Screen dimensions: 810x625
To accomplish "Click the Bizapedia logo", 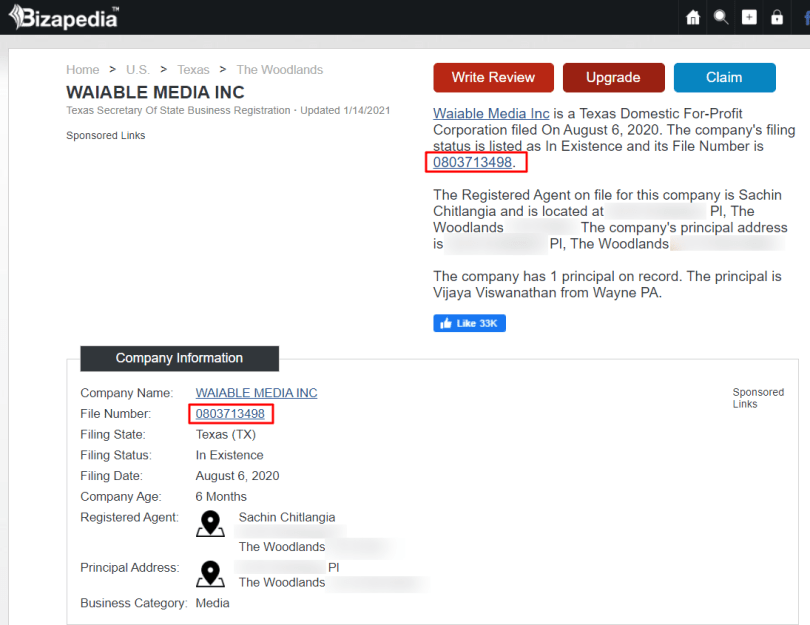I will click(x=63, y=17).
